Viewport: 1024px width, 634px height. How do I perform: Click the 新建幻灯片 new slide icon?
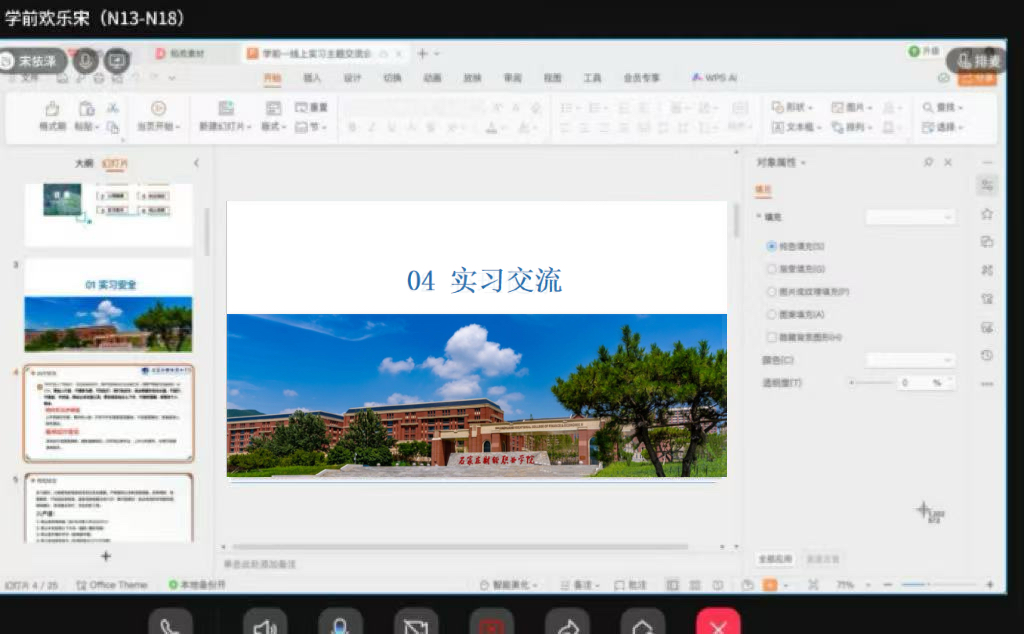[x=227, y=108]
